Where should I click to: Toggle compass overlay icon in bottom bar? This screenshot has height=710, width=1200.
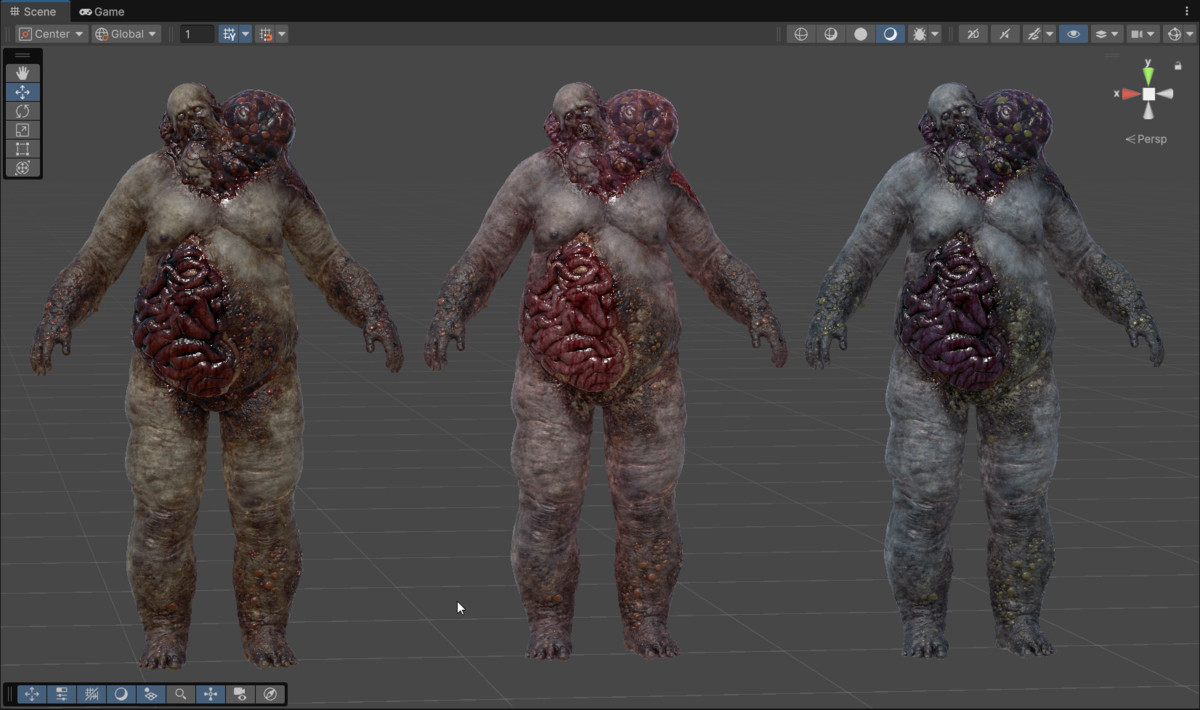[270, 694]
